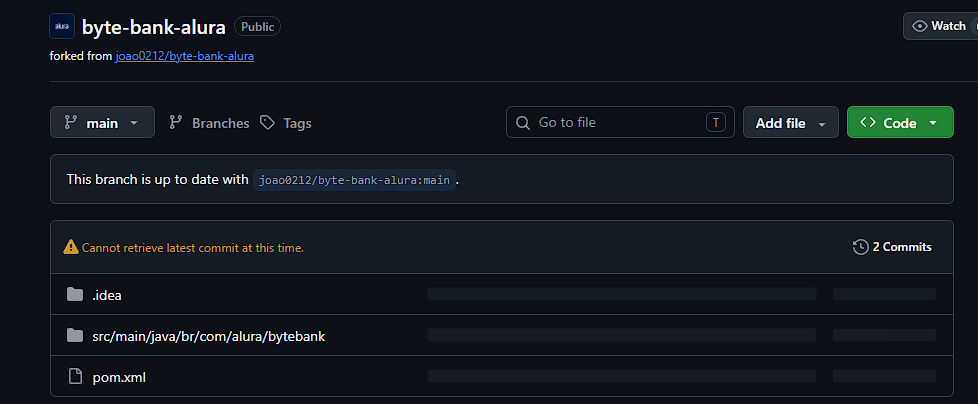The image size is (978, 404).
Task: Focus the Go to file search field
Action: (x=620, y=122)
